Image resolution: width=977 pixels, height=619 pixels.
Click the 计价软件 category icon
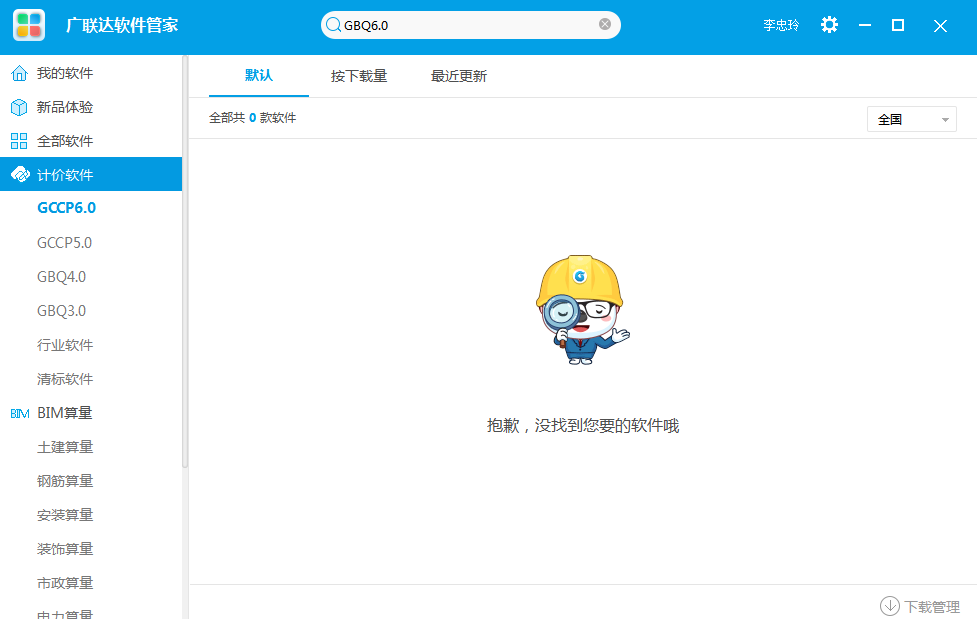[x=21, y=175]
